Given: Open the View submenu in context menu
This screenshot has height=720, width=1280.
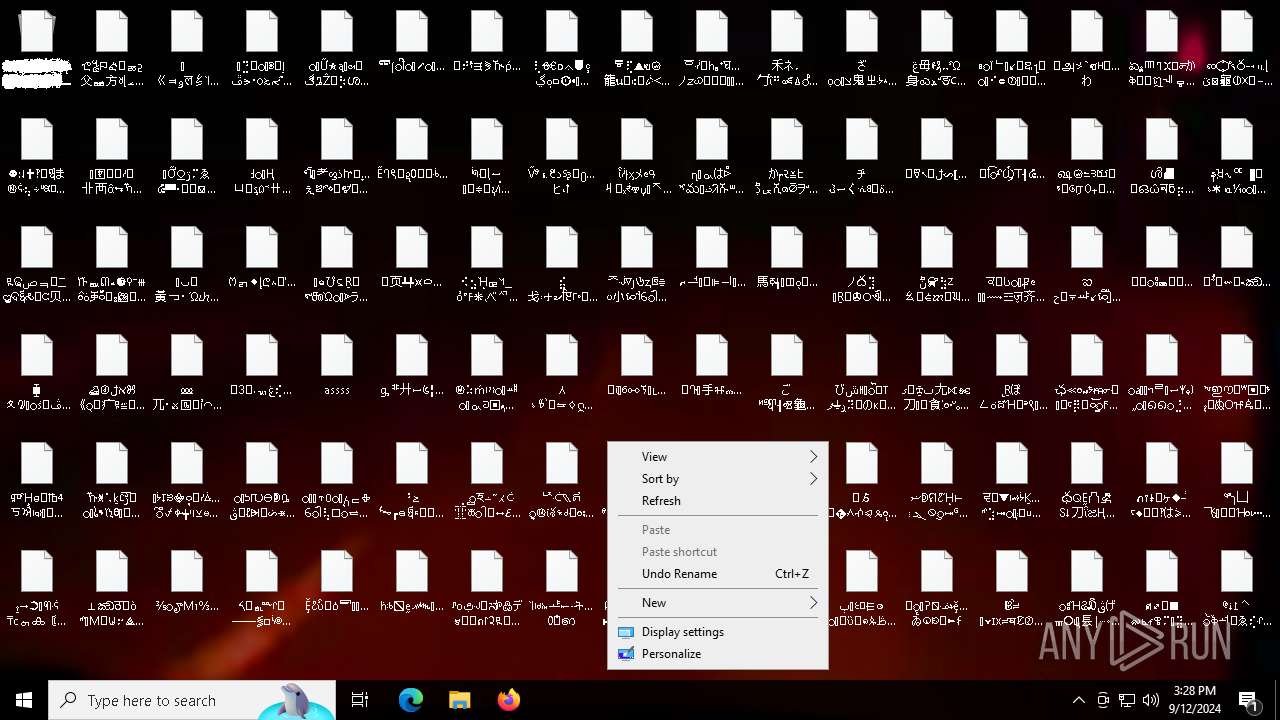Looking at the screenshot, I should [718, 457].
